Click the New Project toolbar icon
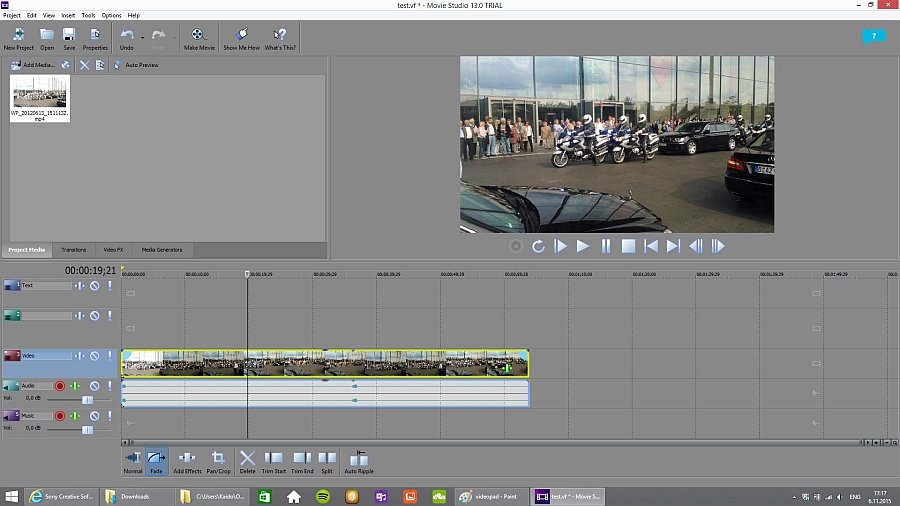This screenshot has height=506, width=900. point(18,39)
